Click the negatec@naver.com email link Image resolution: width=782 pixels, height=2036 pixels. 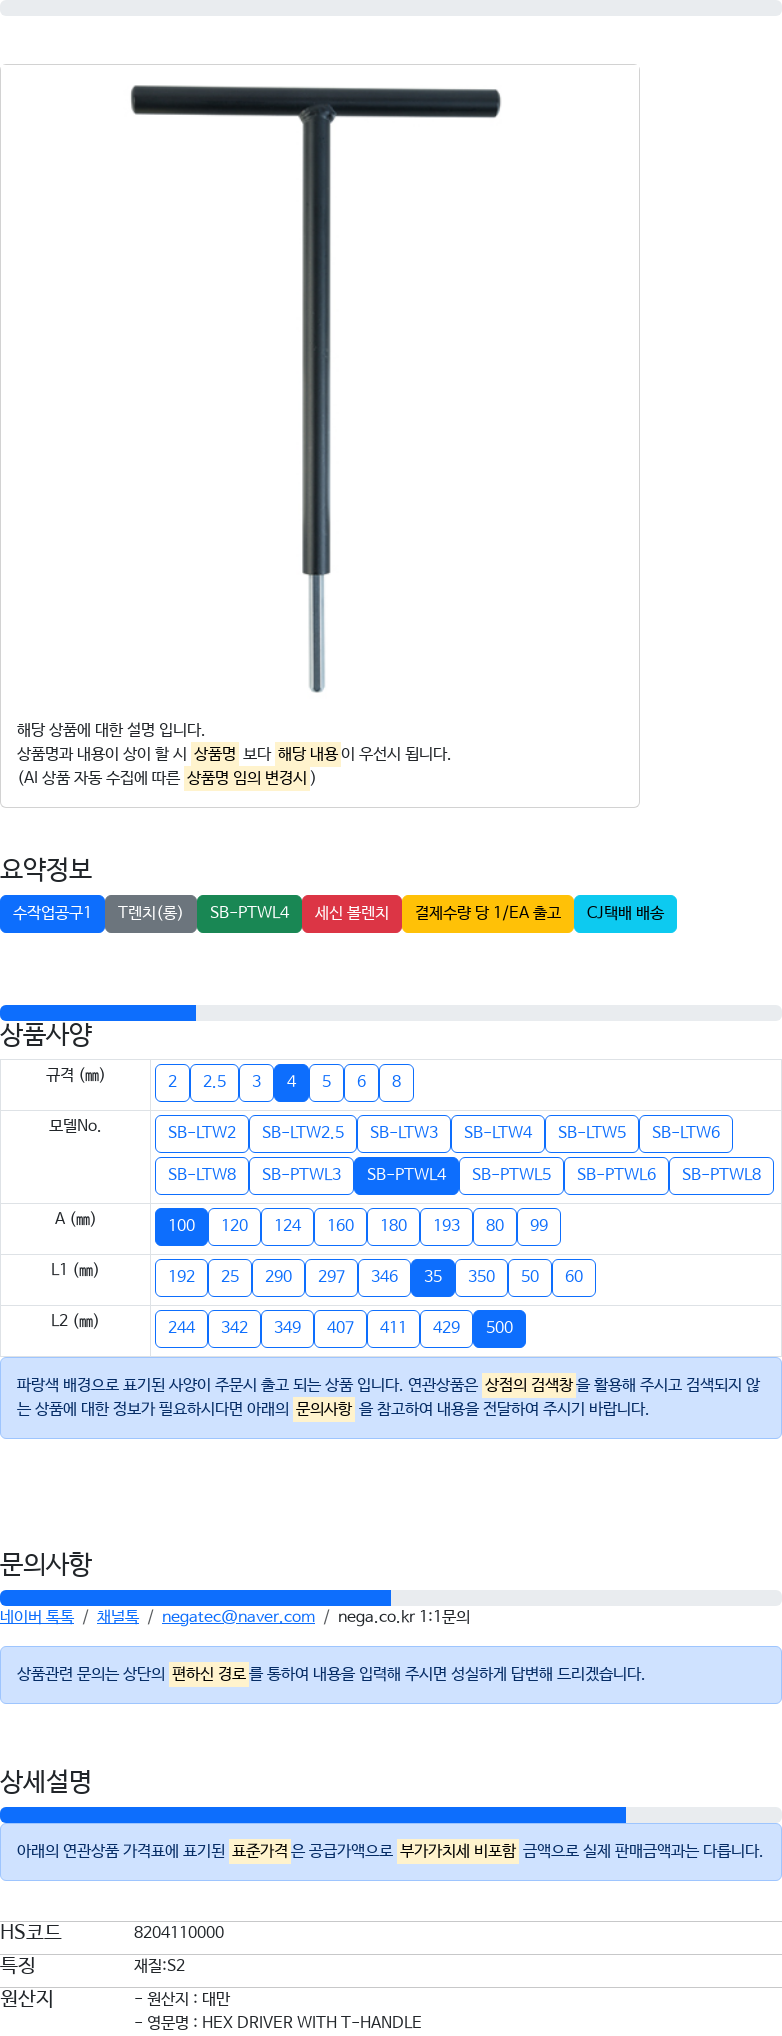(x=238, y=1617)
